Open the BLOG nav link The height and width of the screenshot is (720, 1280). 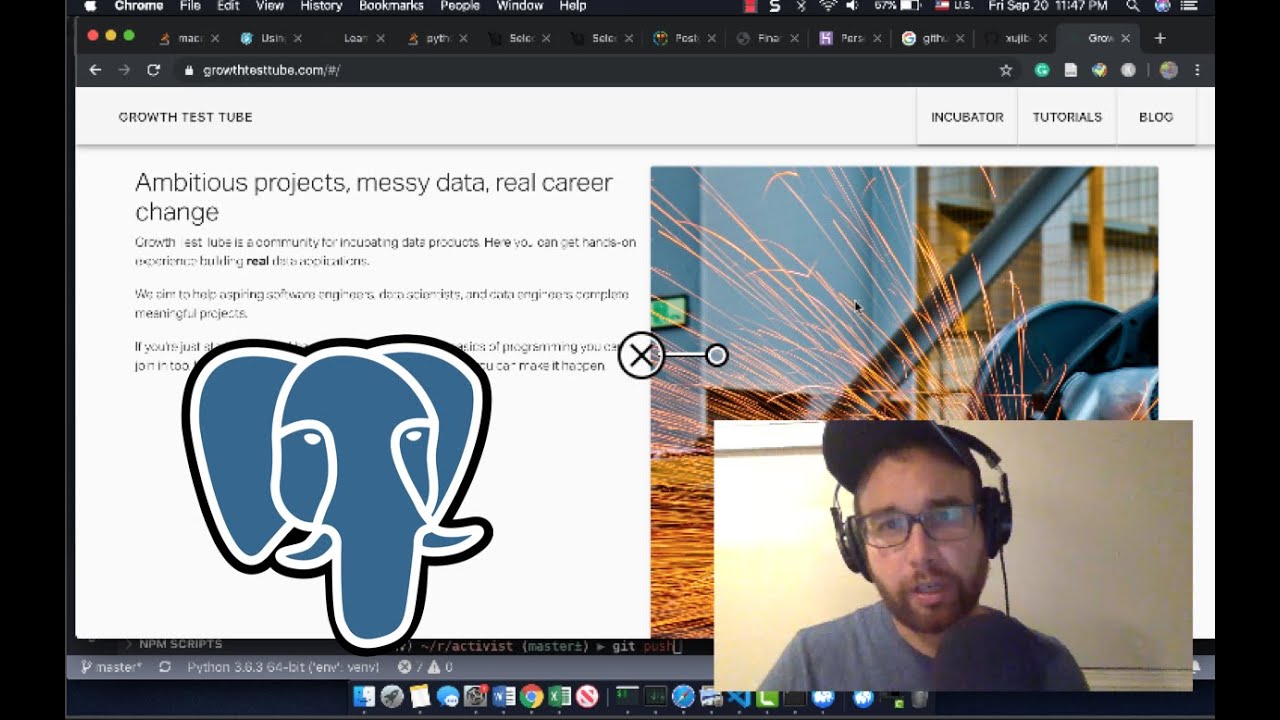[1156, 117]
